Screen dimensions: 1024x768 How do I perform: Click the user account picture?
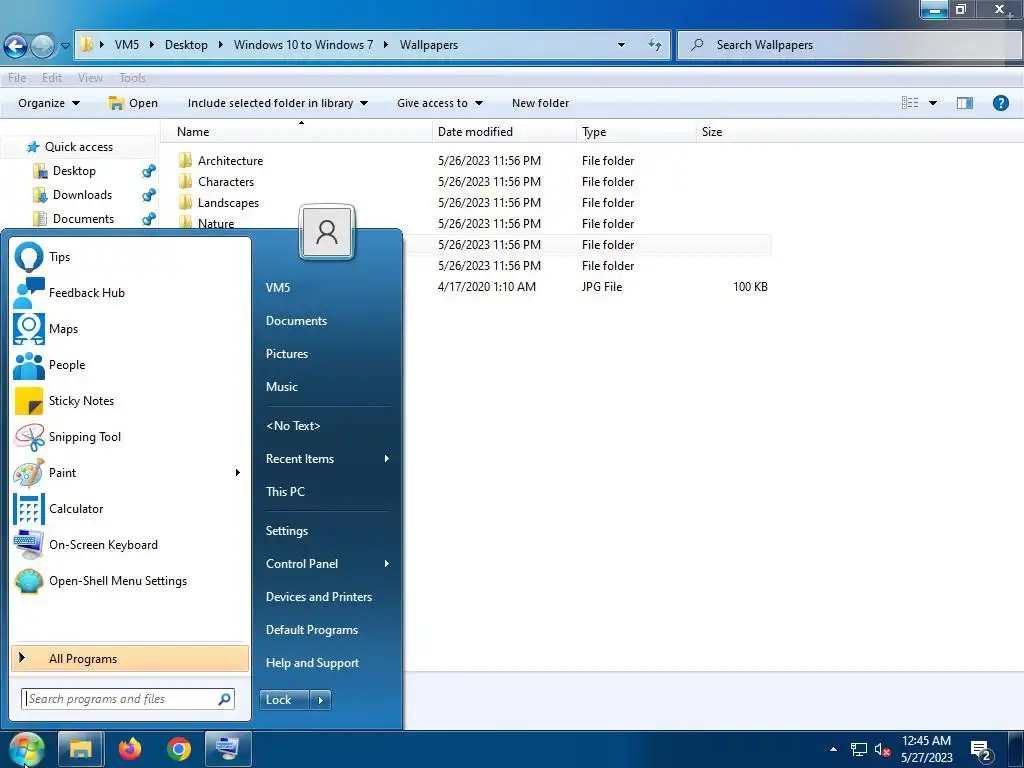pyautogui.click(x=327, y=232)
